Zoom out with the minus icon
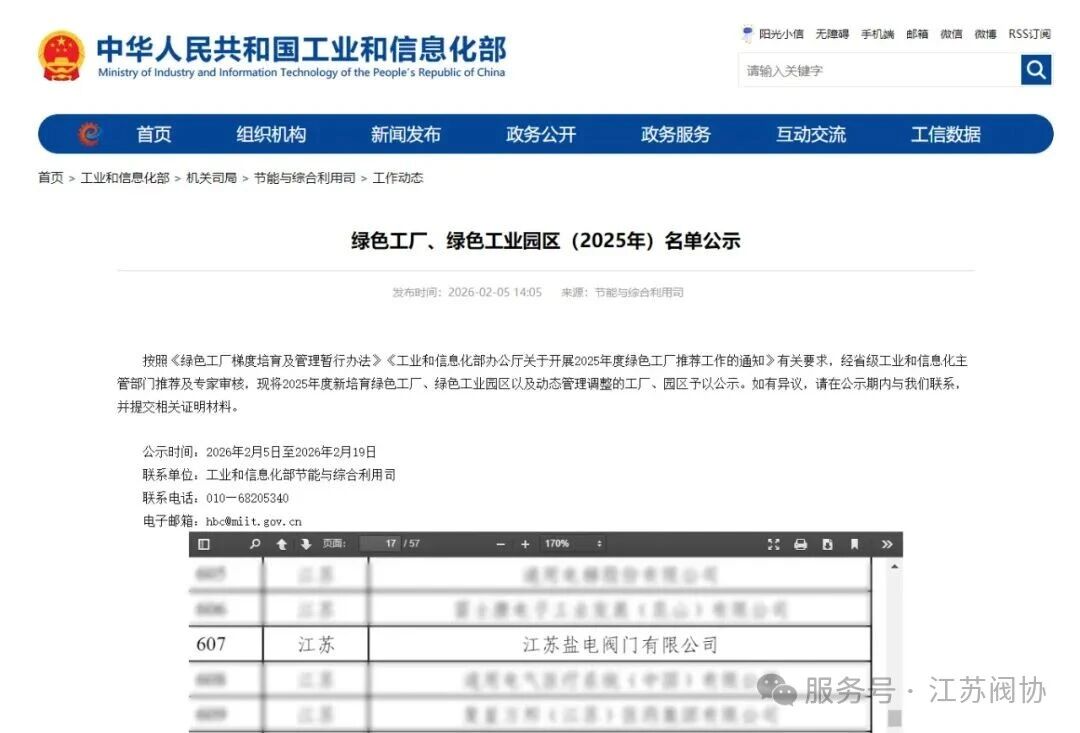Screen dimensions: 1080x733 click(x=500, y=544)
